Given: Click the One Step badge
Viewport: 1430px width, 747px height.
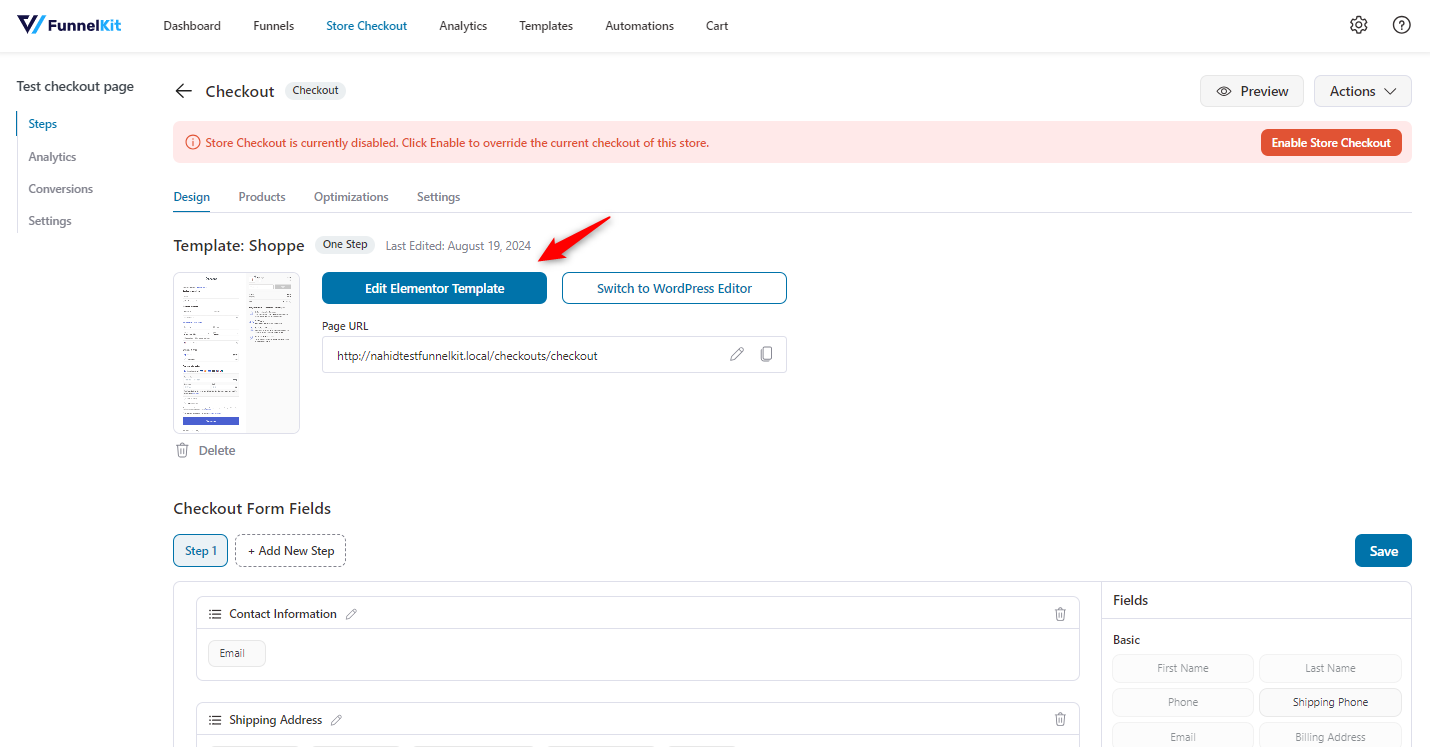Looking at the screenshot, I should point(345,244).
